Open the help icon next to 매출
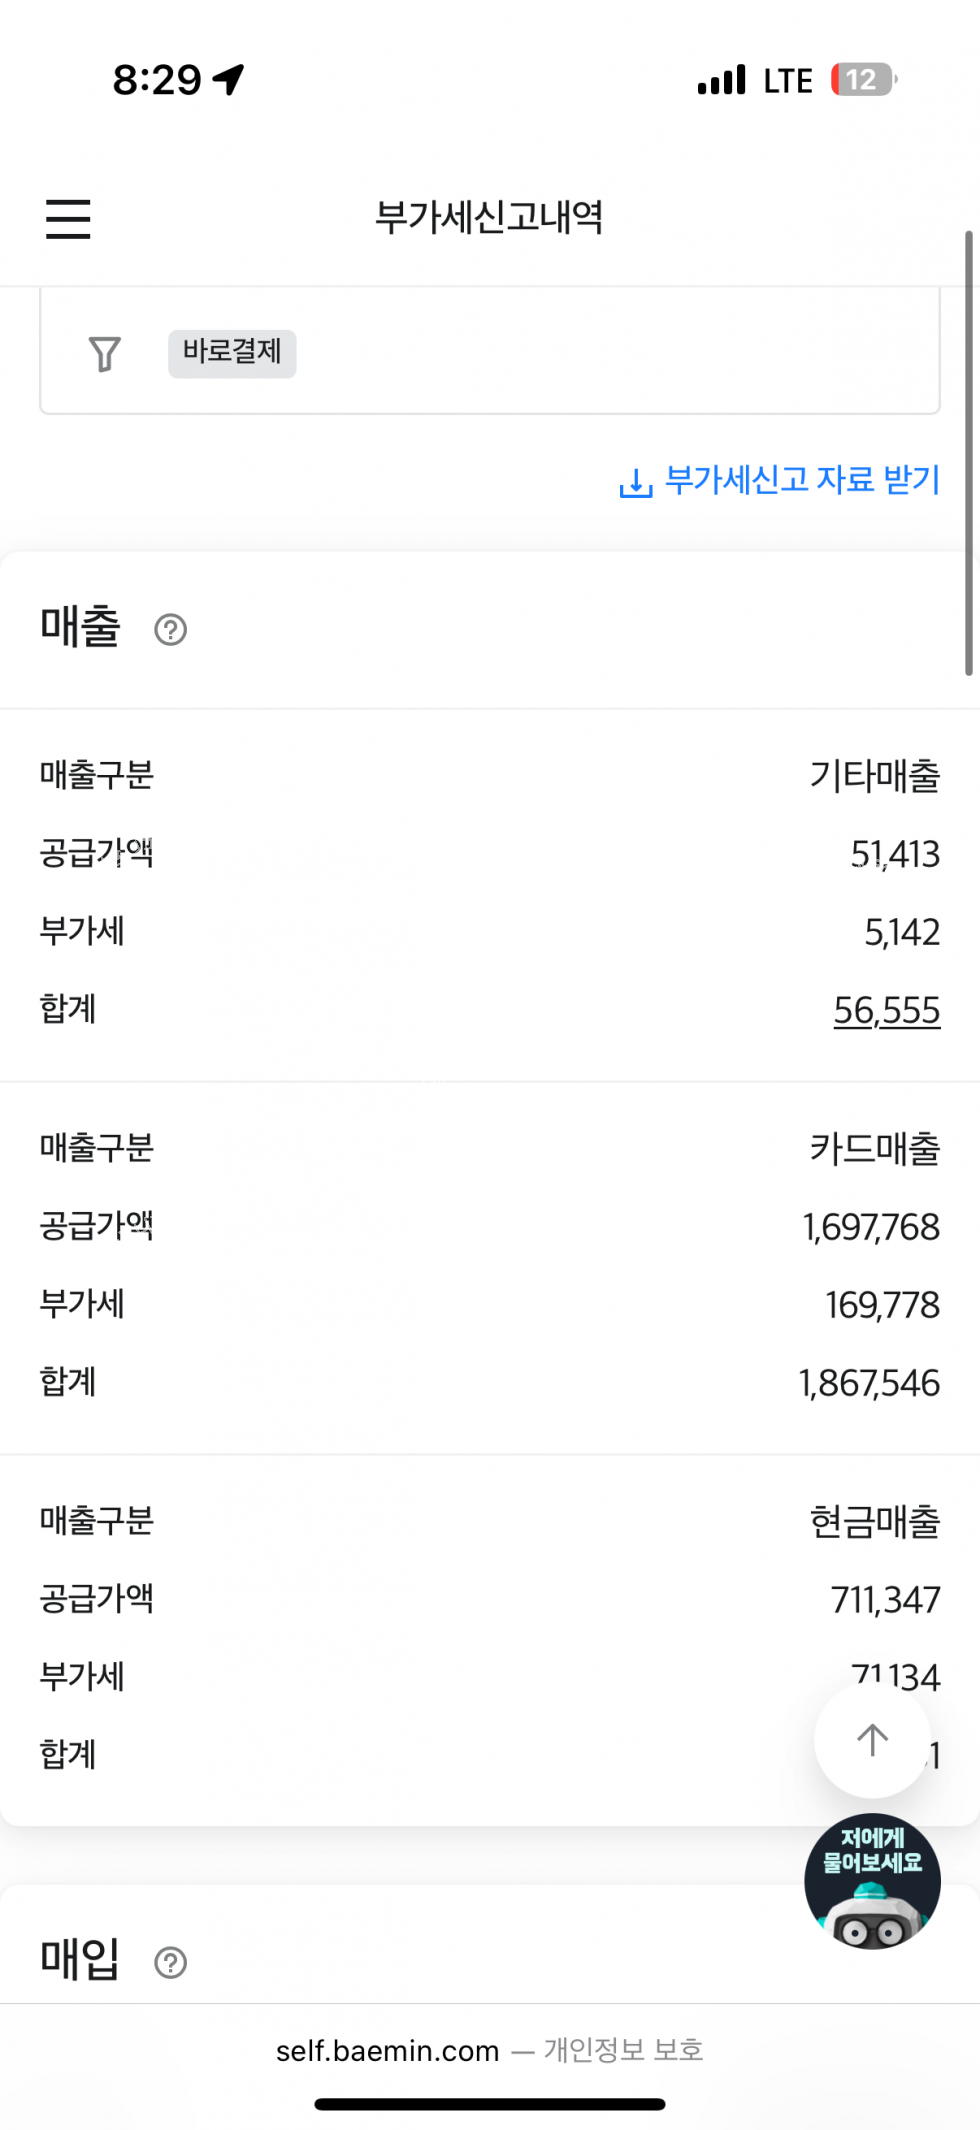Viewport: 980px width, 2130px height. (171, 630)
